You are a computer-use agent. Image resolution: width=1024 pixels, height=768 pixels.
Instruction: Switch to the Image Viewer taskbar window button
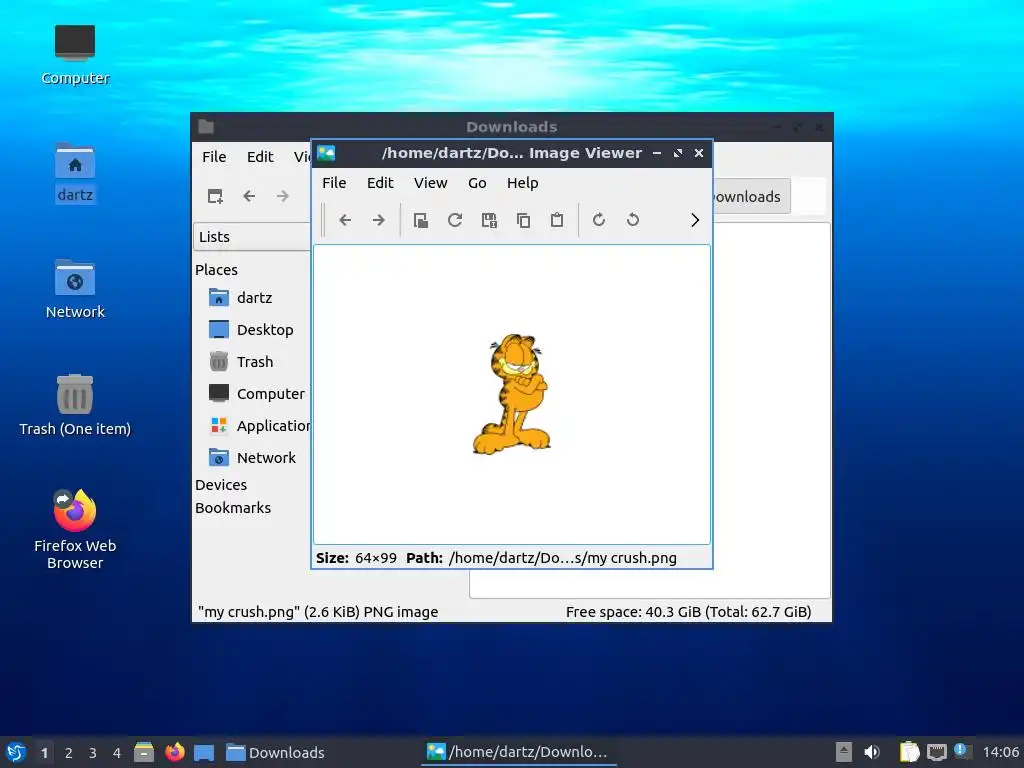[x=519, y=752]
